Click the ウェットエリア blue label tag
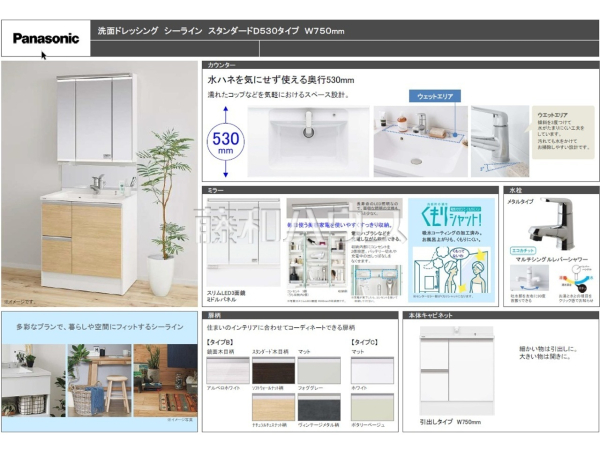600x450 pixels. [435, 96]
